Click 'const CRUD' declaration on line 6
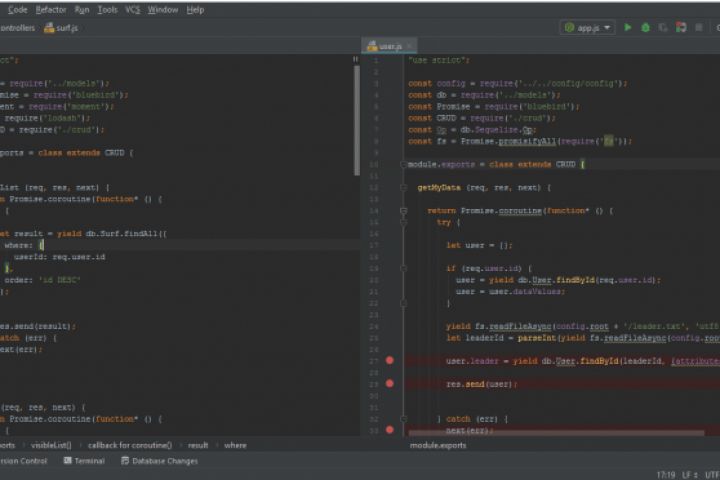This screenshot has height=480, width=720. (x=432, y=118)
